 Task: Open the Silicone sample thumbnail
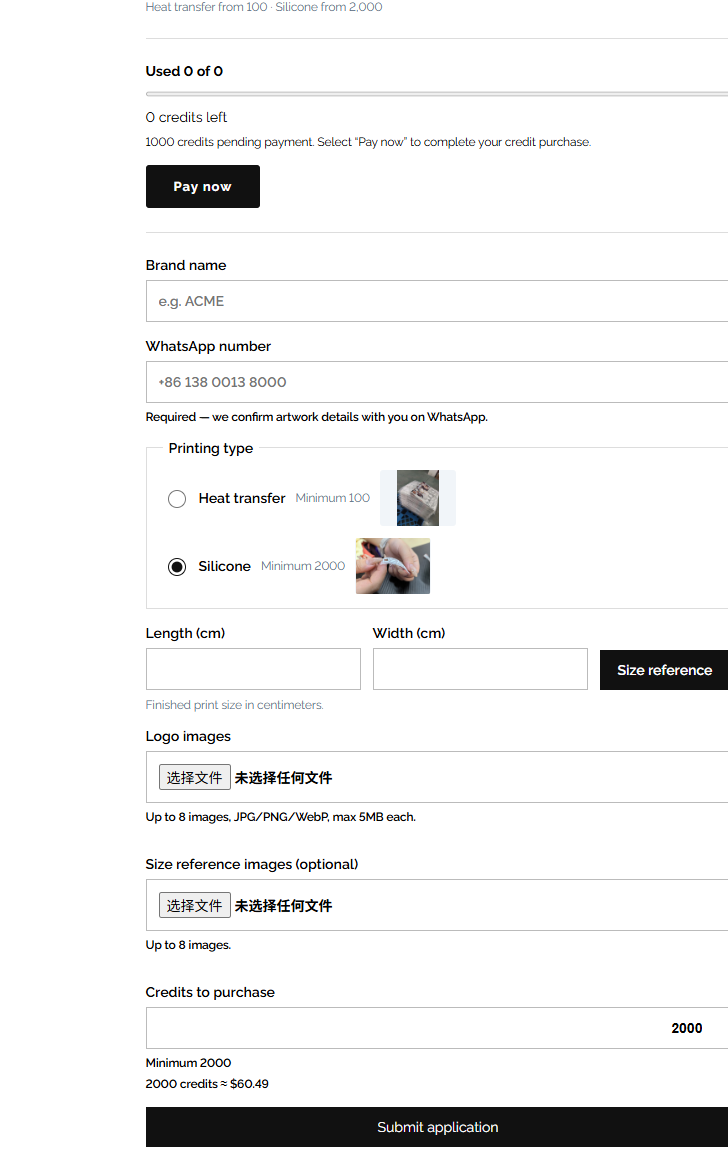[x=393, y=566]
